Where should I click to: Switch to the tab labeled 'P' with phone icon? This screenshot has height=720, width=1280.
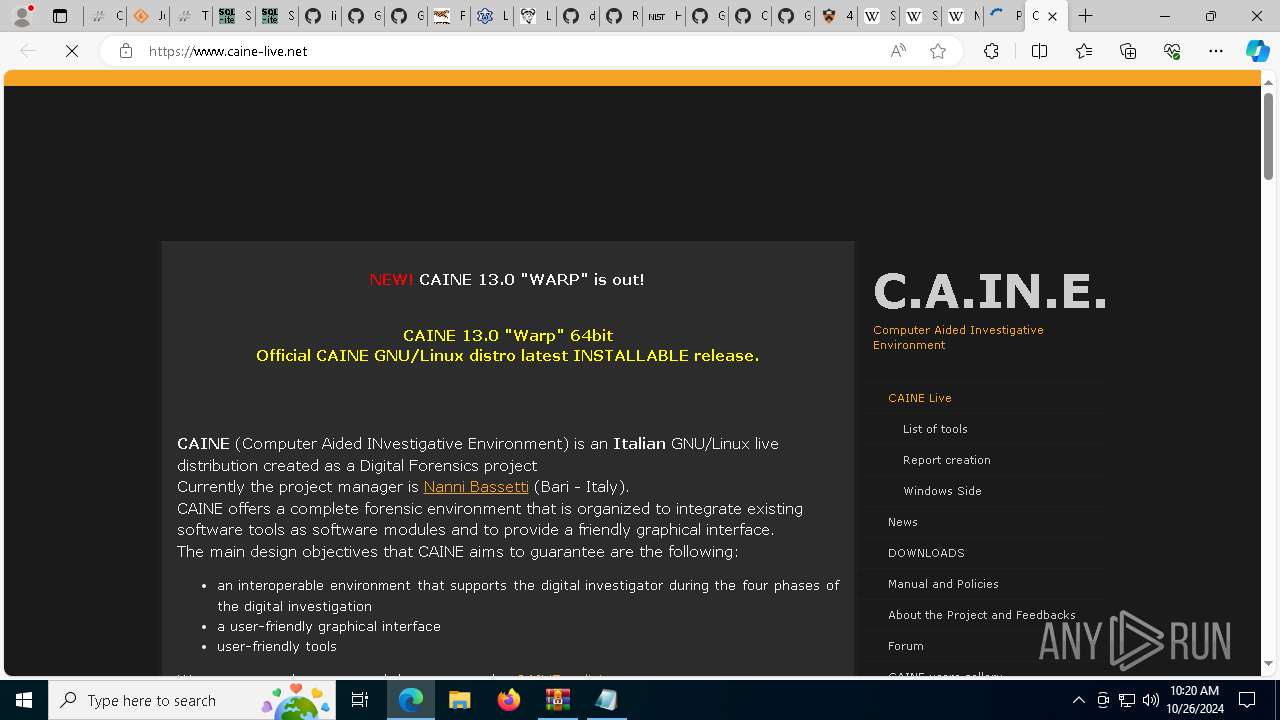(x=1004, y=16)
